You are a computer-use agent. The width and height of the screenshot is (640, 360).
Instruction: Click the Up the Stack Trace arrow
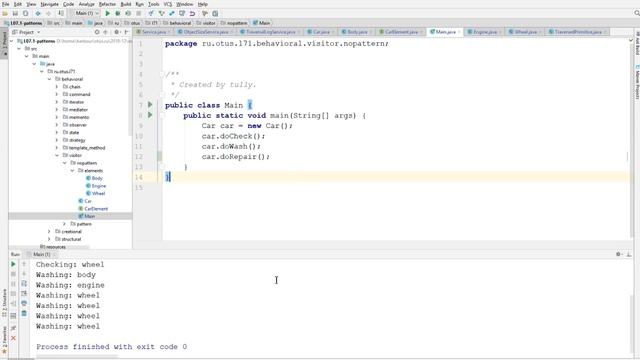pos(24,264)
